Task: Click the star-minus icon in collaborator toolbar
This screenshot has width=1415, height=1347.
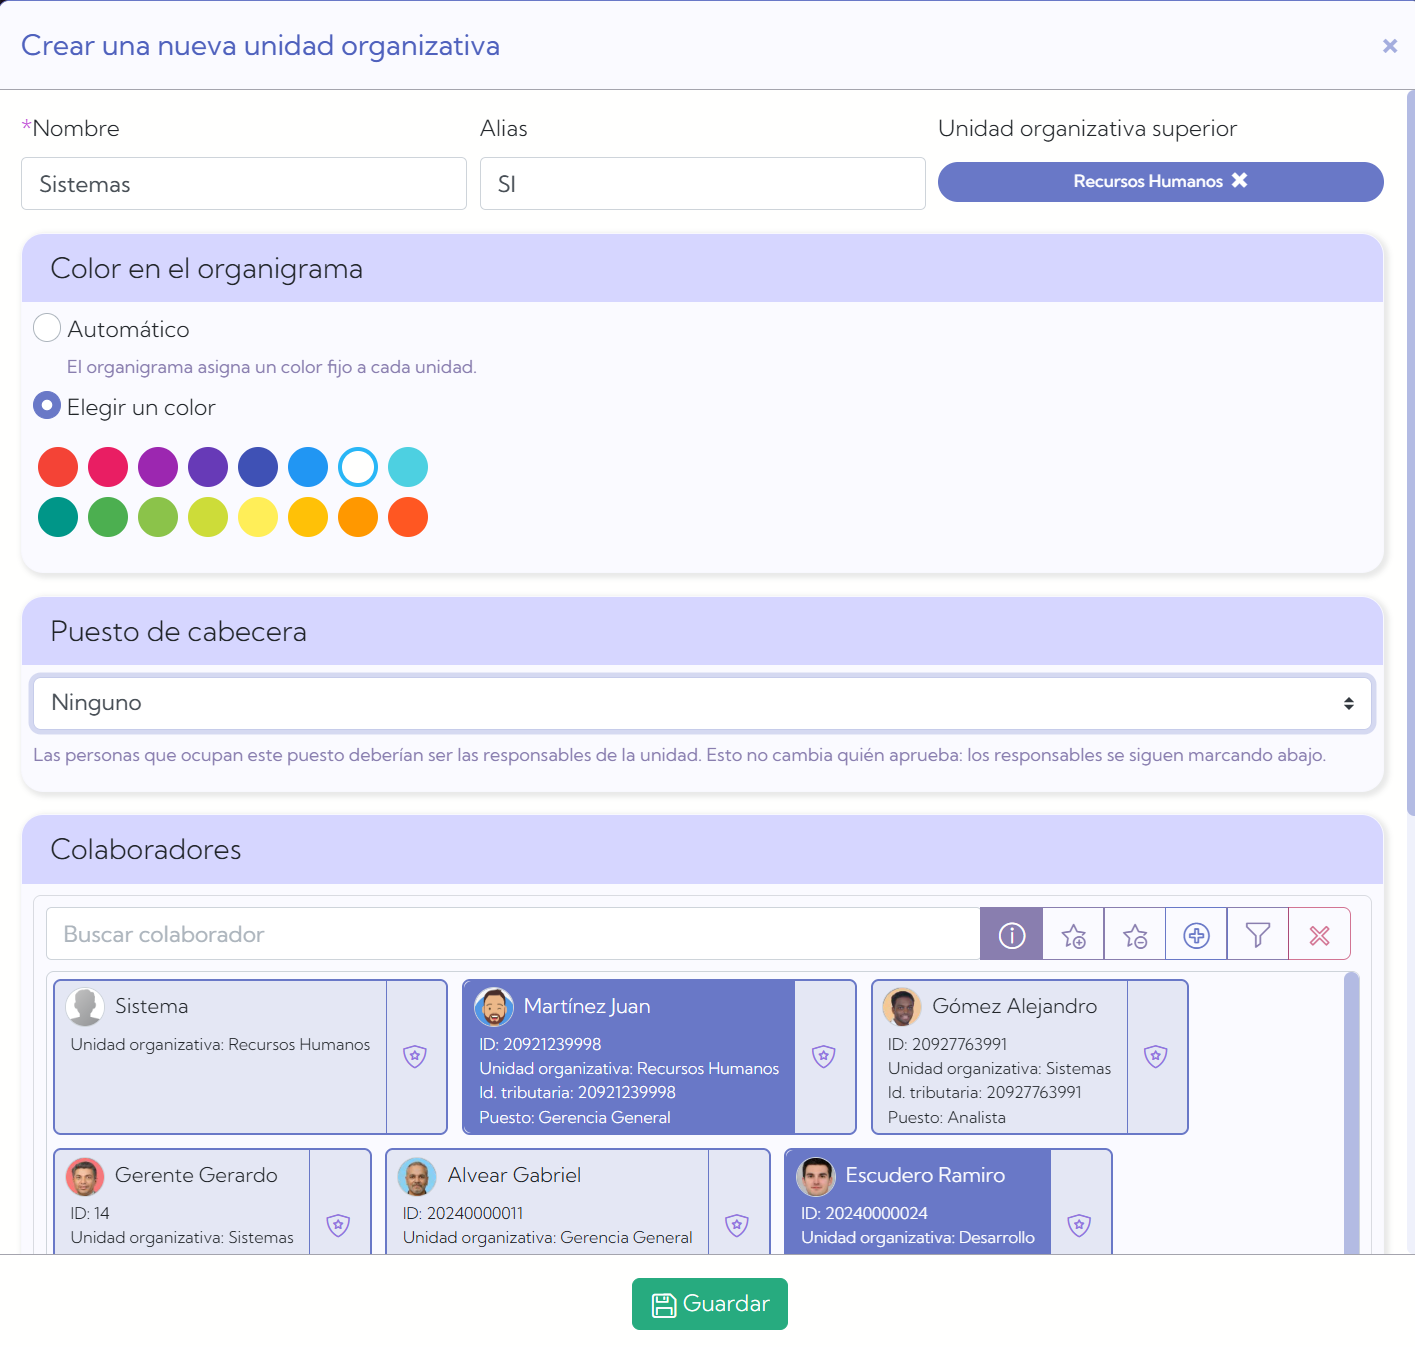Action: pos(1135,934)
